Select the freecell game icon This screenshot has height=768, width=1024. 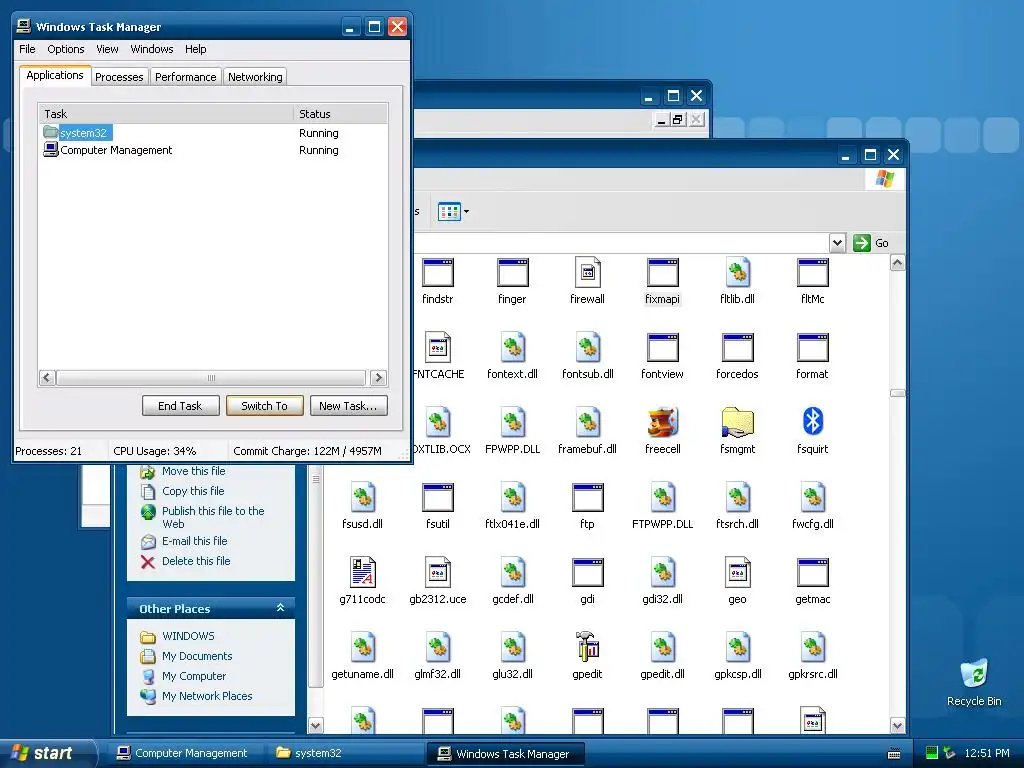pos(662,423)
